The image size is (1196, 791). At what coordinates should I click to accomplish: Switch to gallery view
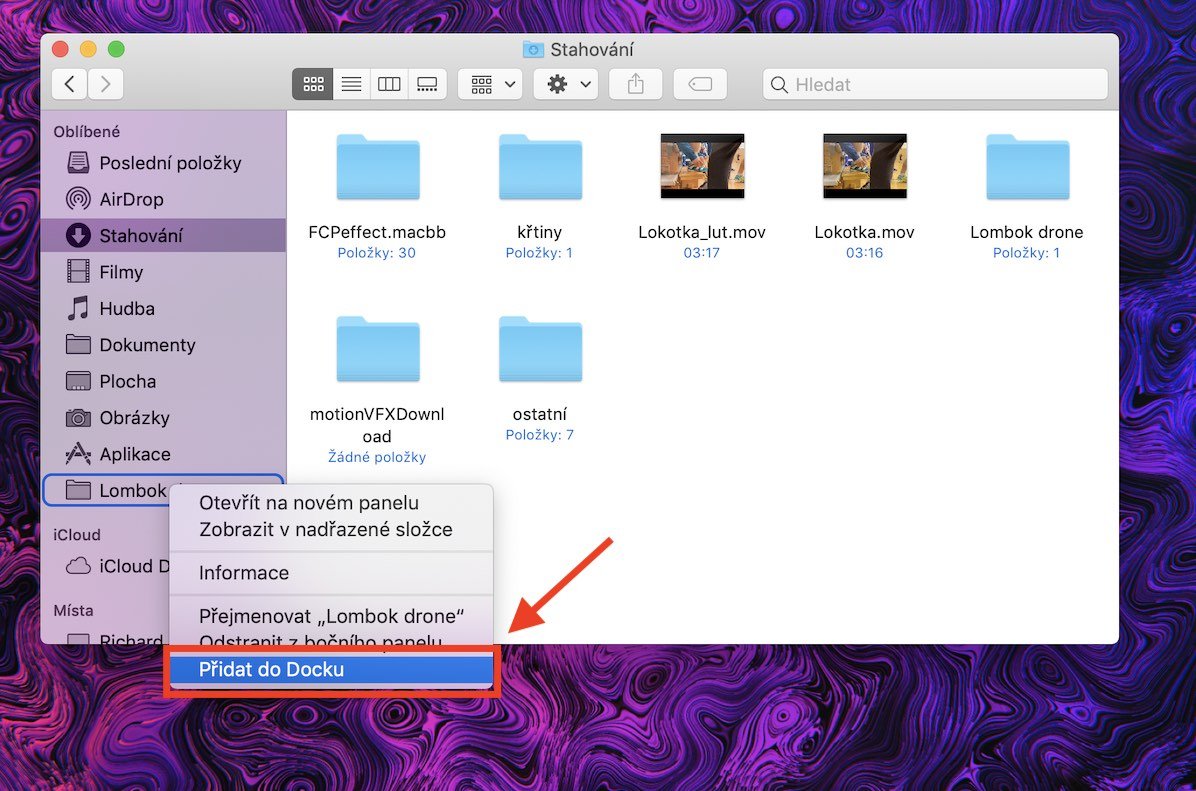[x=427, y=84]
